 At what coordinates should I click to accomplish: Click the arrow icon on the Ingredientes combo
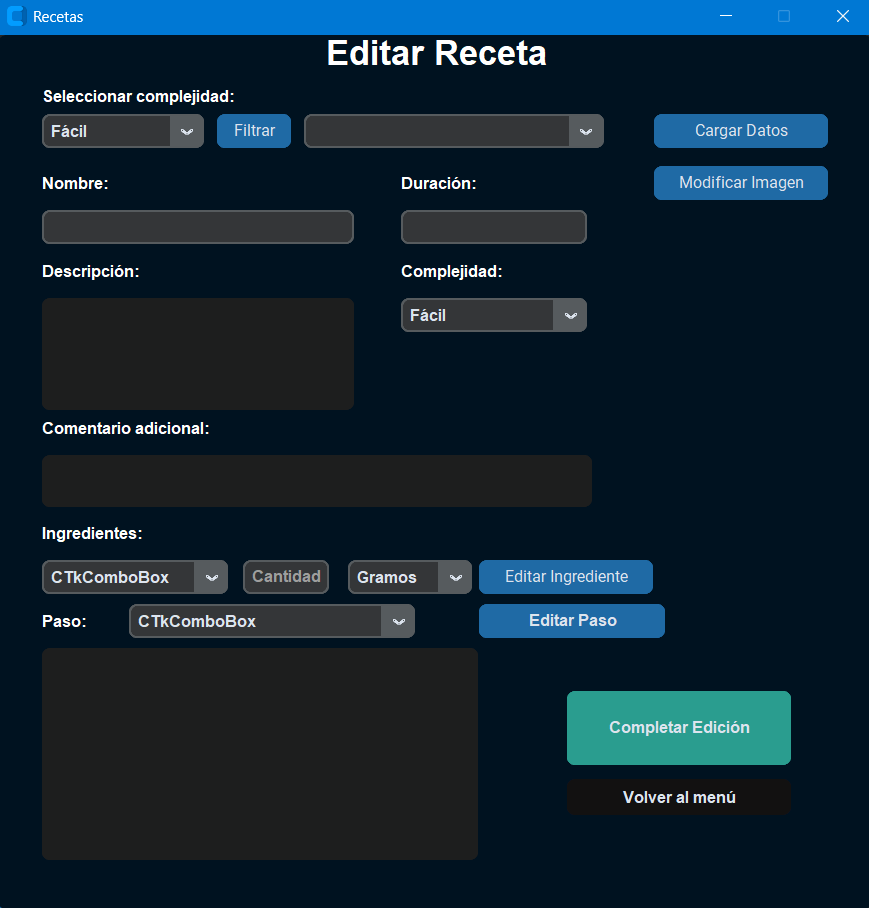click(212, 577)
